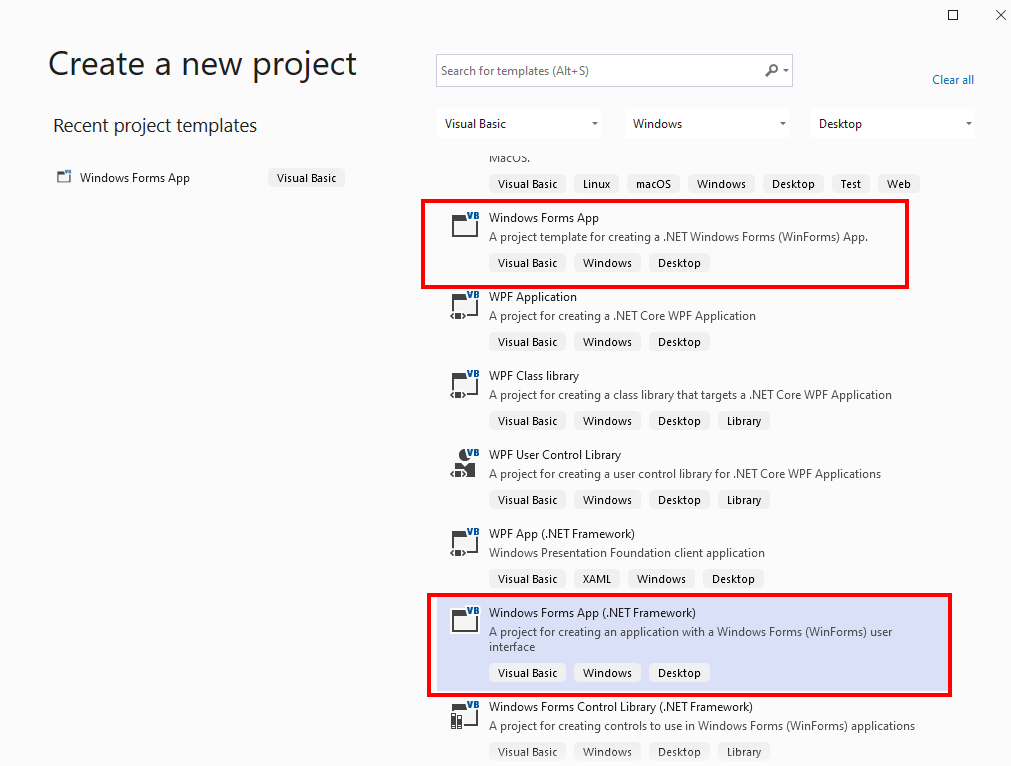Select the WPF User Control Library title
Screen dimensions: 1011x766
coord(555,455)
